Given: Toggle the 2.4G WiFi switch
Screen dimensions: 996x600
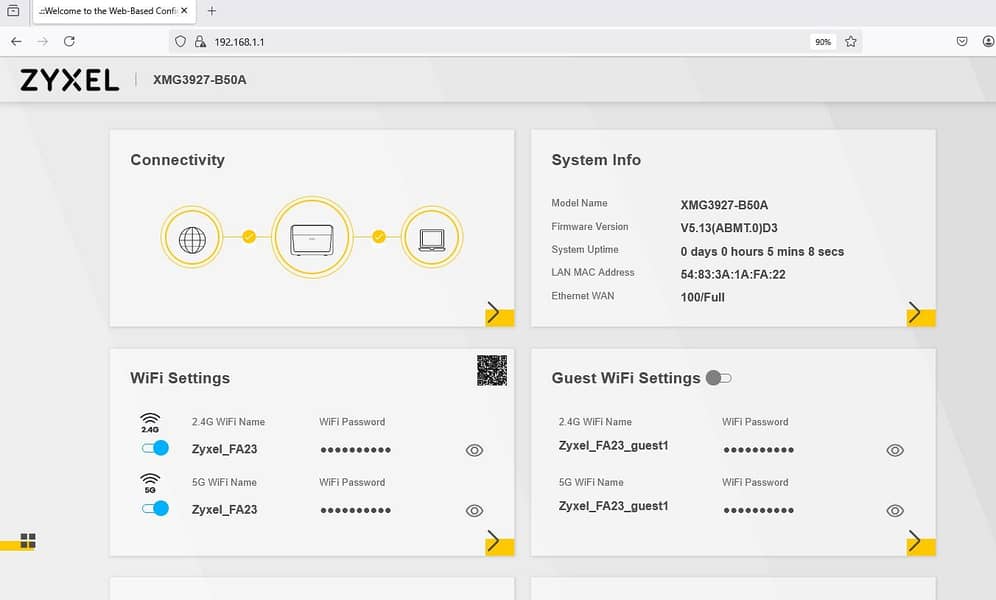Looking at the screenshot, I should pos(156,448).
